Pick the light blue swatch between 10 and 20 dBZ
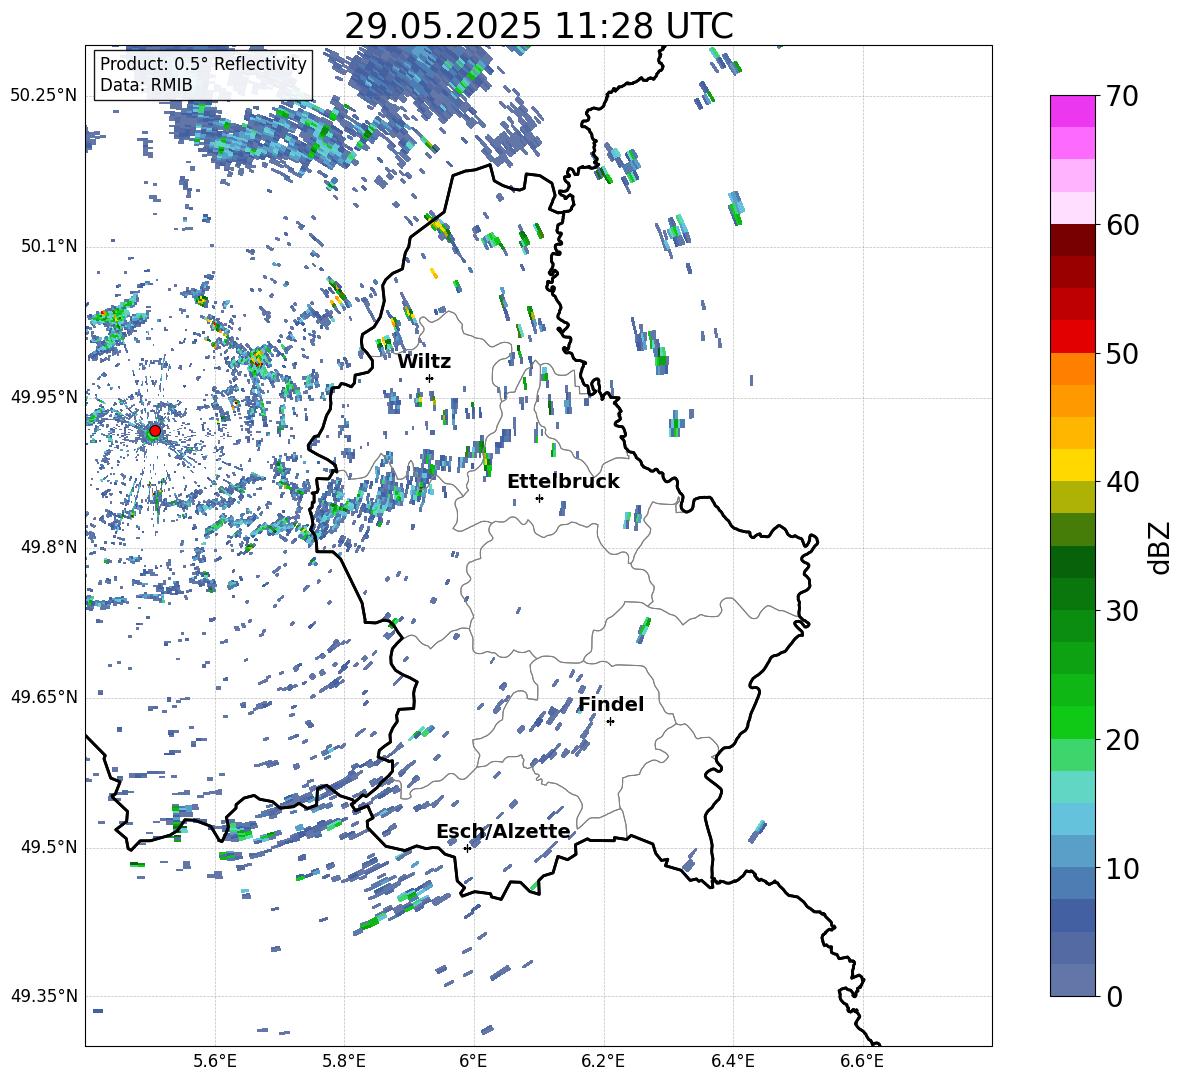 point(1073,820)
